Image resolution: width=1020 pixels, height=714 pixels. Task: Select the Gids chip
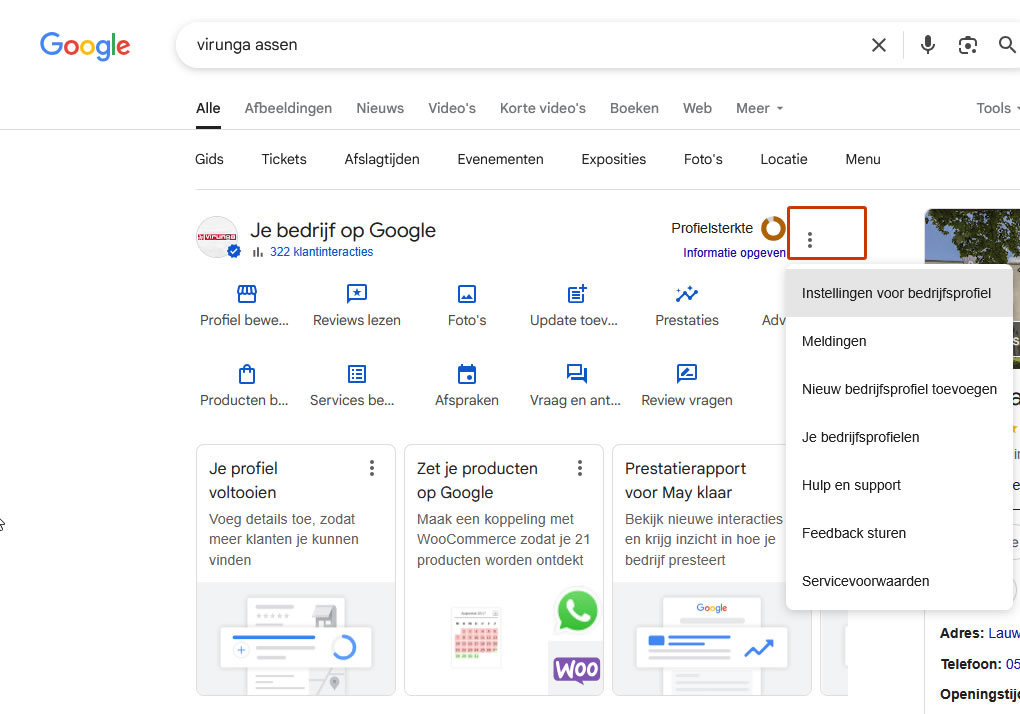tap(209, 159)
